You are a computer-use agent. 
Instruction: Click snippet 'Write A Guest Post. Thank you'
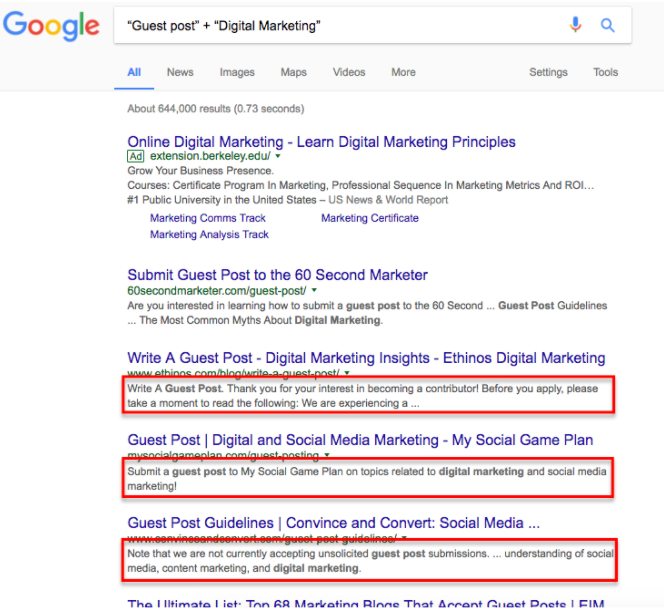tap(363, 396)
